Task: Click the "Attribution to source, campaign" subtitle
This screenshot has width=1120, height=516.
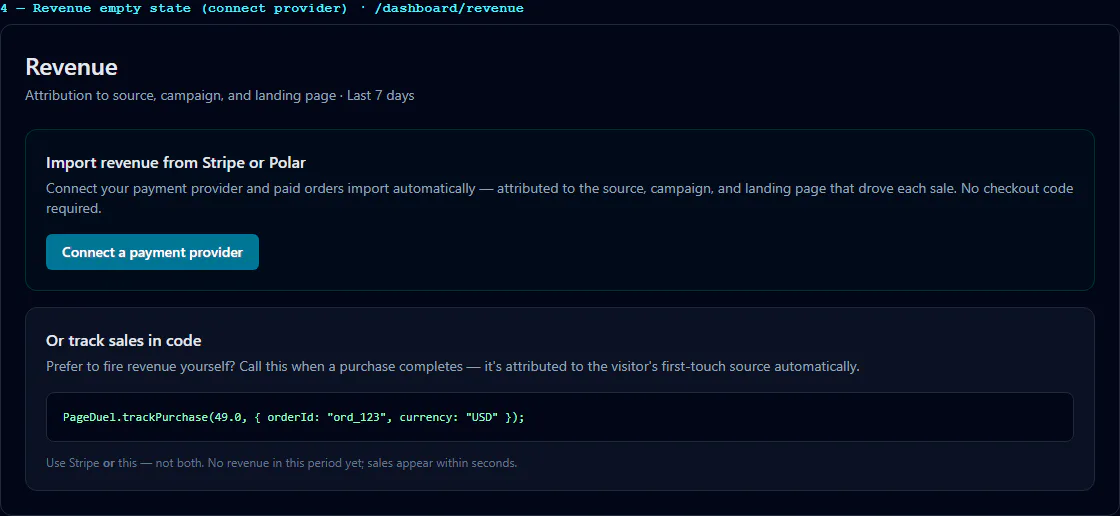Action: [x=219, y=95]
